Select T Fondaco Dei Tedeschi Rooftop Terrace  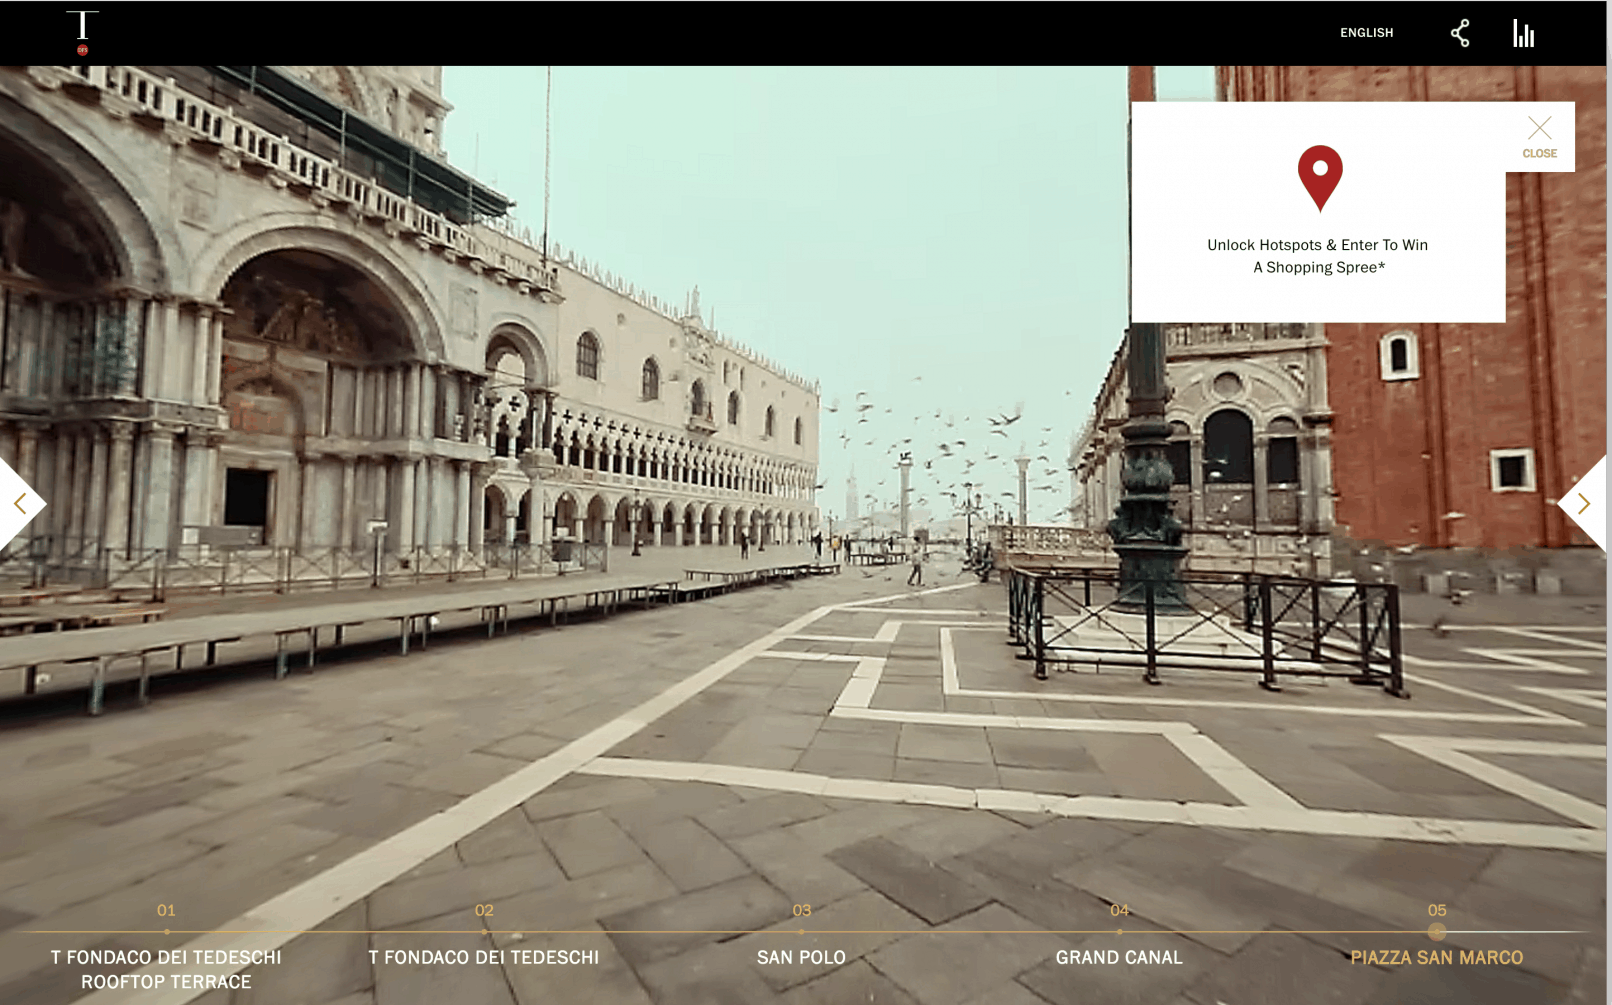click(x=166, y=969)
